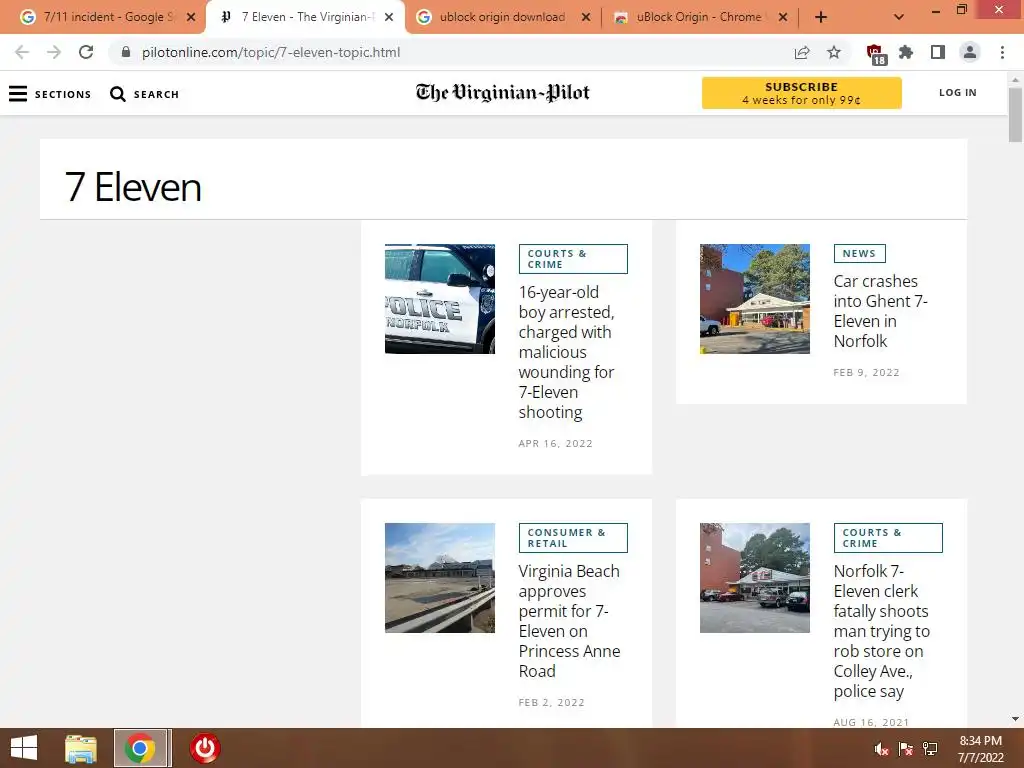Image resolution: width=1024 pixels, height=768 pixels.
Task: Open the Princess Anne Road lot photo
Action: point(440,577)
